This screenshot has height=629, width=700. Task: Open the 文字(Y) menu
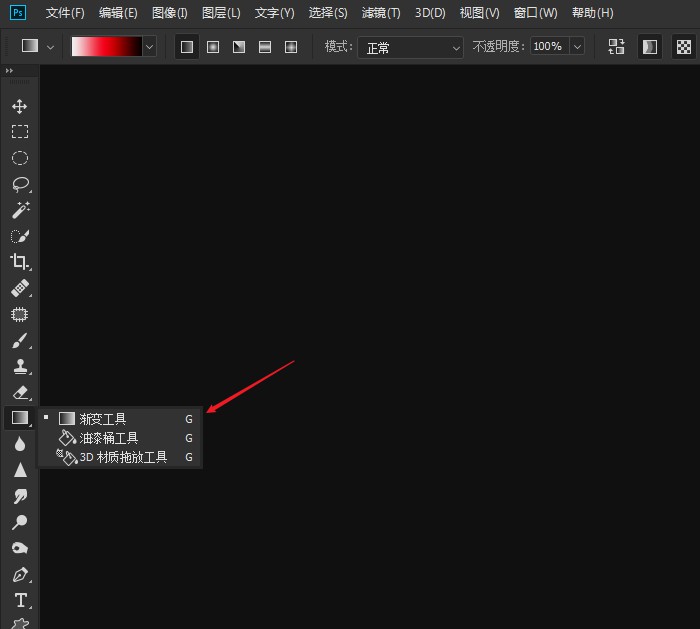pos(275,13)
